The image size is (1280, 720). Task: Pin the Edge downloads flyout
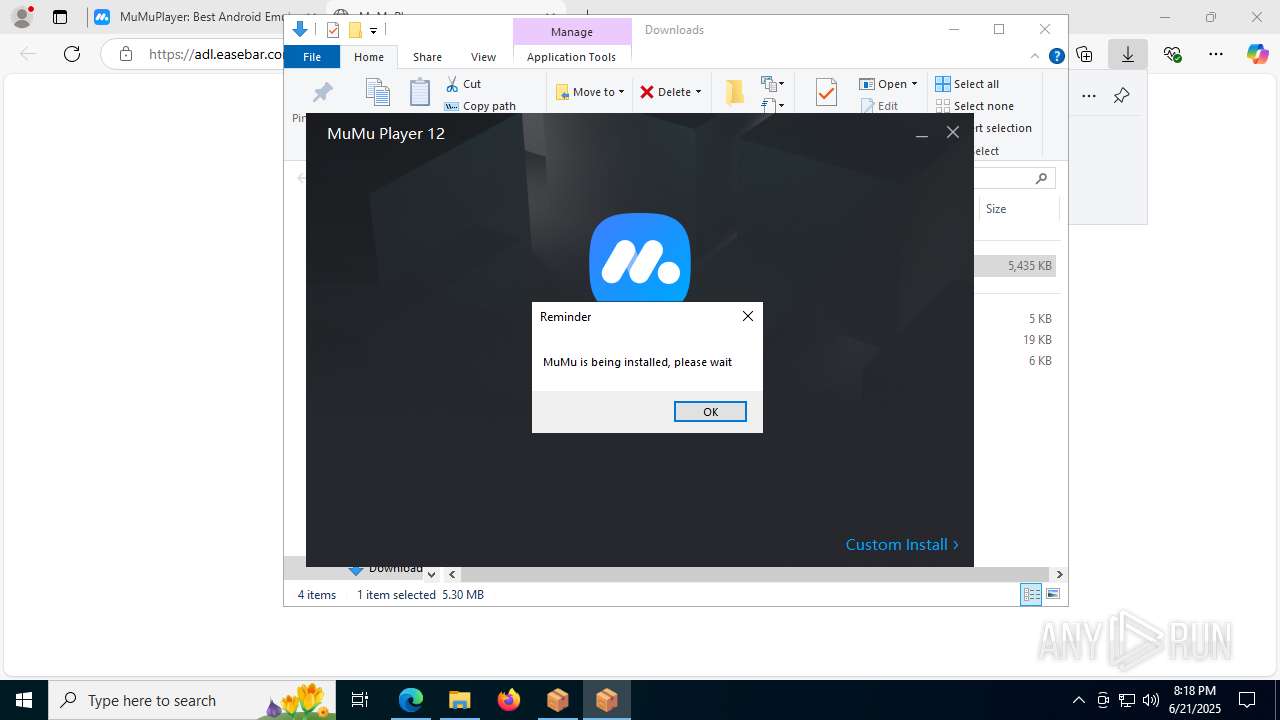click(1121, 96)
